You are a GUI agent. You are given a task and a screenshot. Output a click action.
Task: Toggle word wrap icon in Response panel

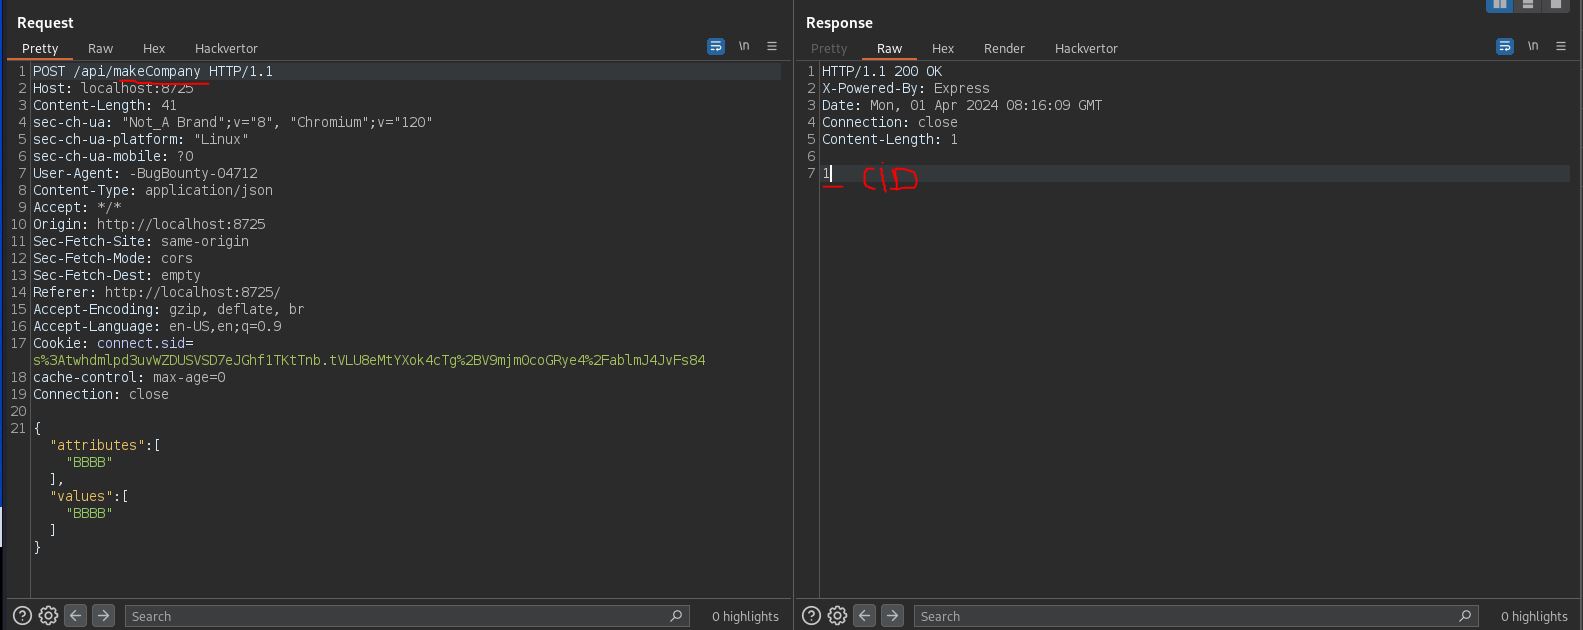pyautogui.click(x=1505, y=46)
